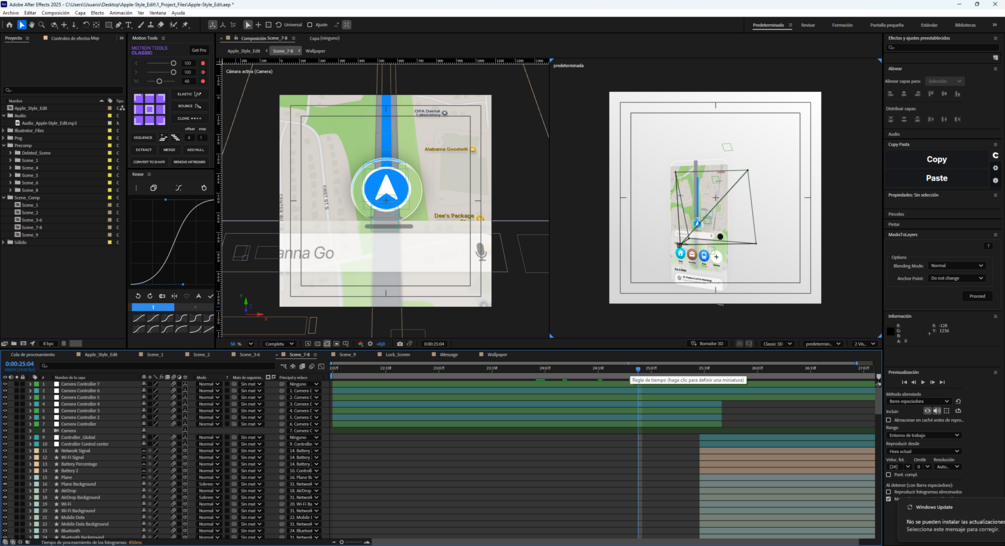Image resolution: width=1005 pixels, height=546 pixels.
Task: Toggle audio inclusion speaker icon in preview
Action: click(x=936, y=411)
